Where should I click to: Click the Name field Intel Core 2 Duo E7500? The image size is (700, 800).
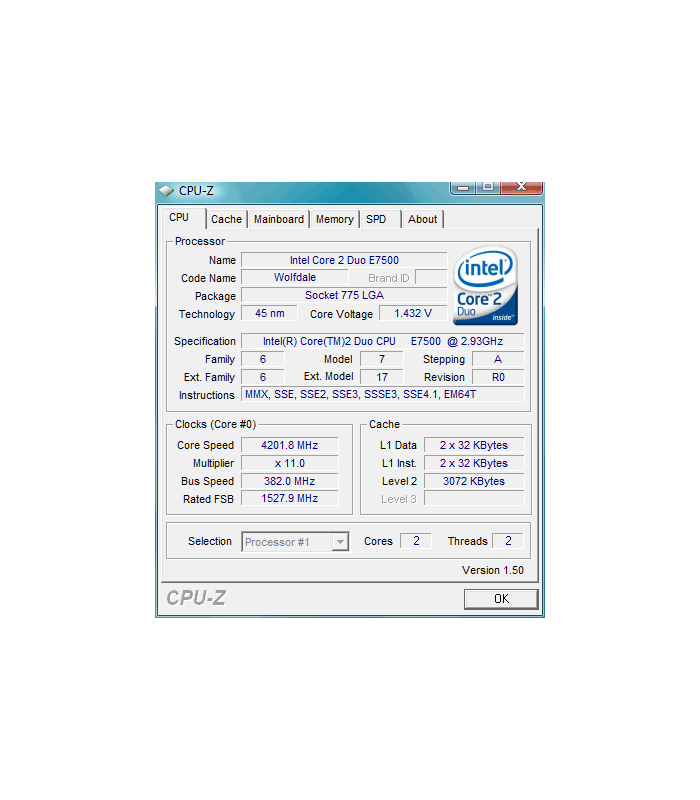344,260
